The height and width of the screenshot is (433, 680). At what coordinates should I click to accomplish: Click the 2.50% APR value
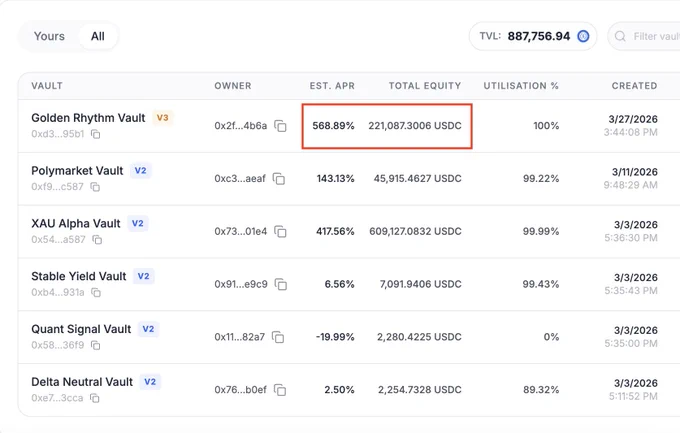click(x=340, y=390)
